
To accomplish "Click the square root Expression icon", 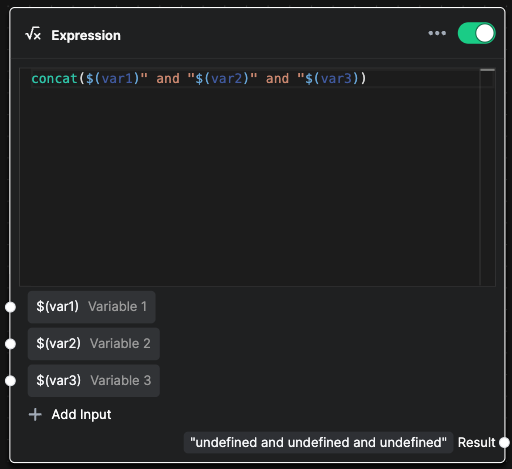I will point(33,34).
